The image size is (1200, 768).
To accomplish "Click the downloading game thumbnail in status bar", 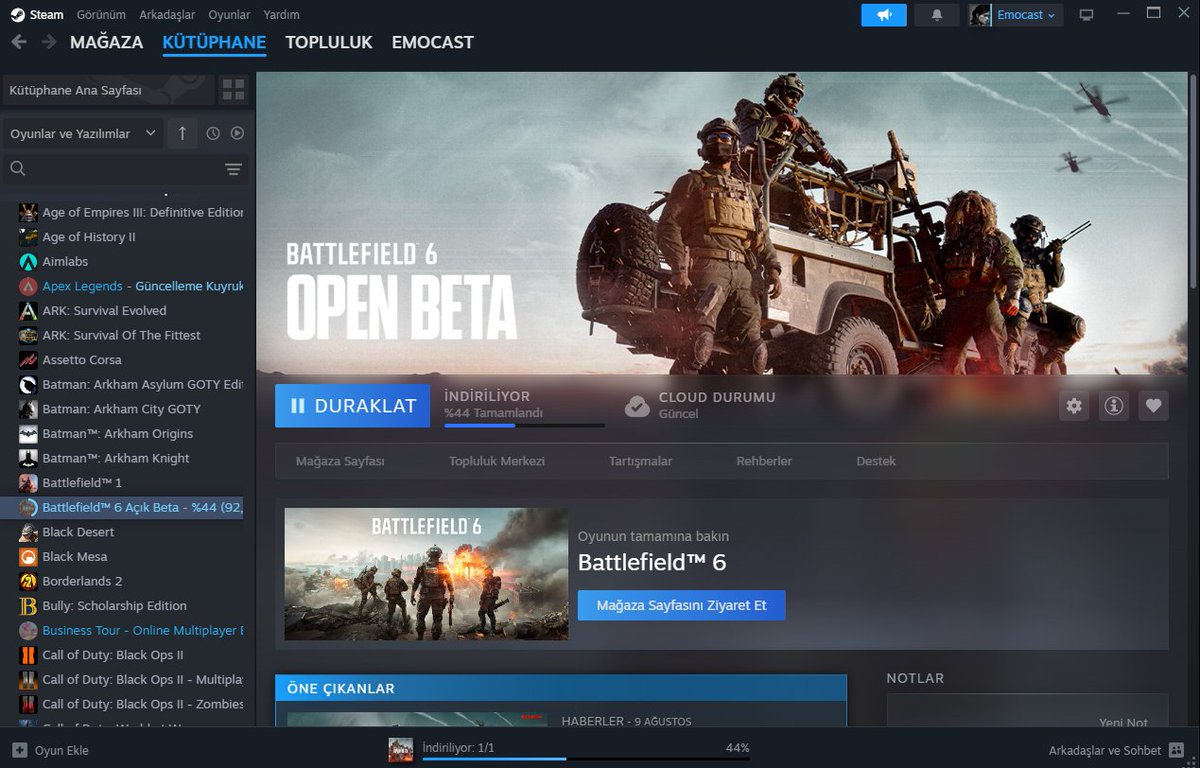I will pyautogui.click(x=401, y=750).
